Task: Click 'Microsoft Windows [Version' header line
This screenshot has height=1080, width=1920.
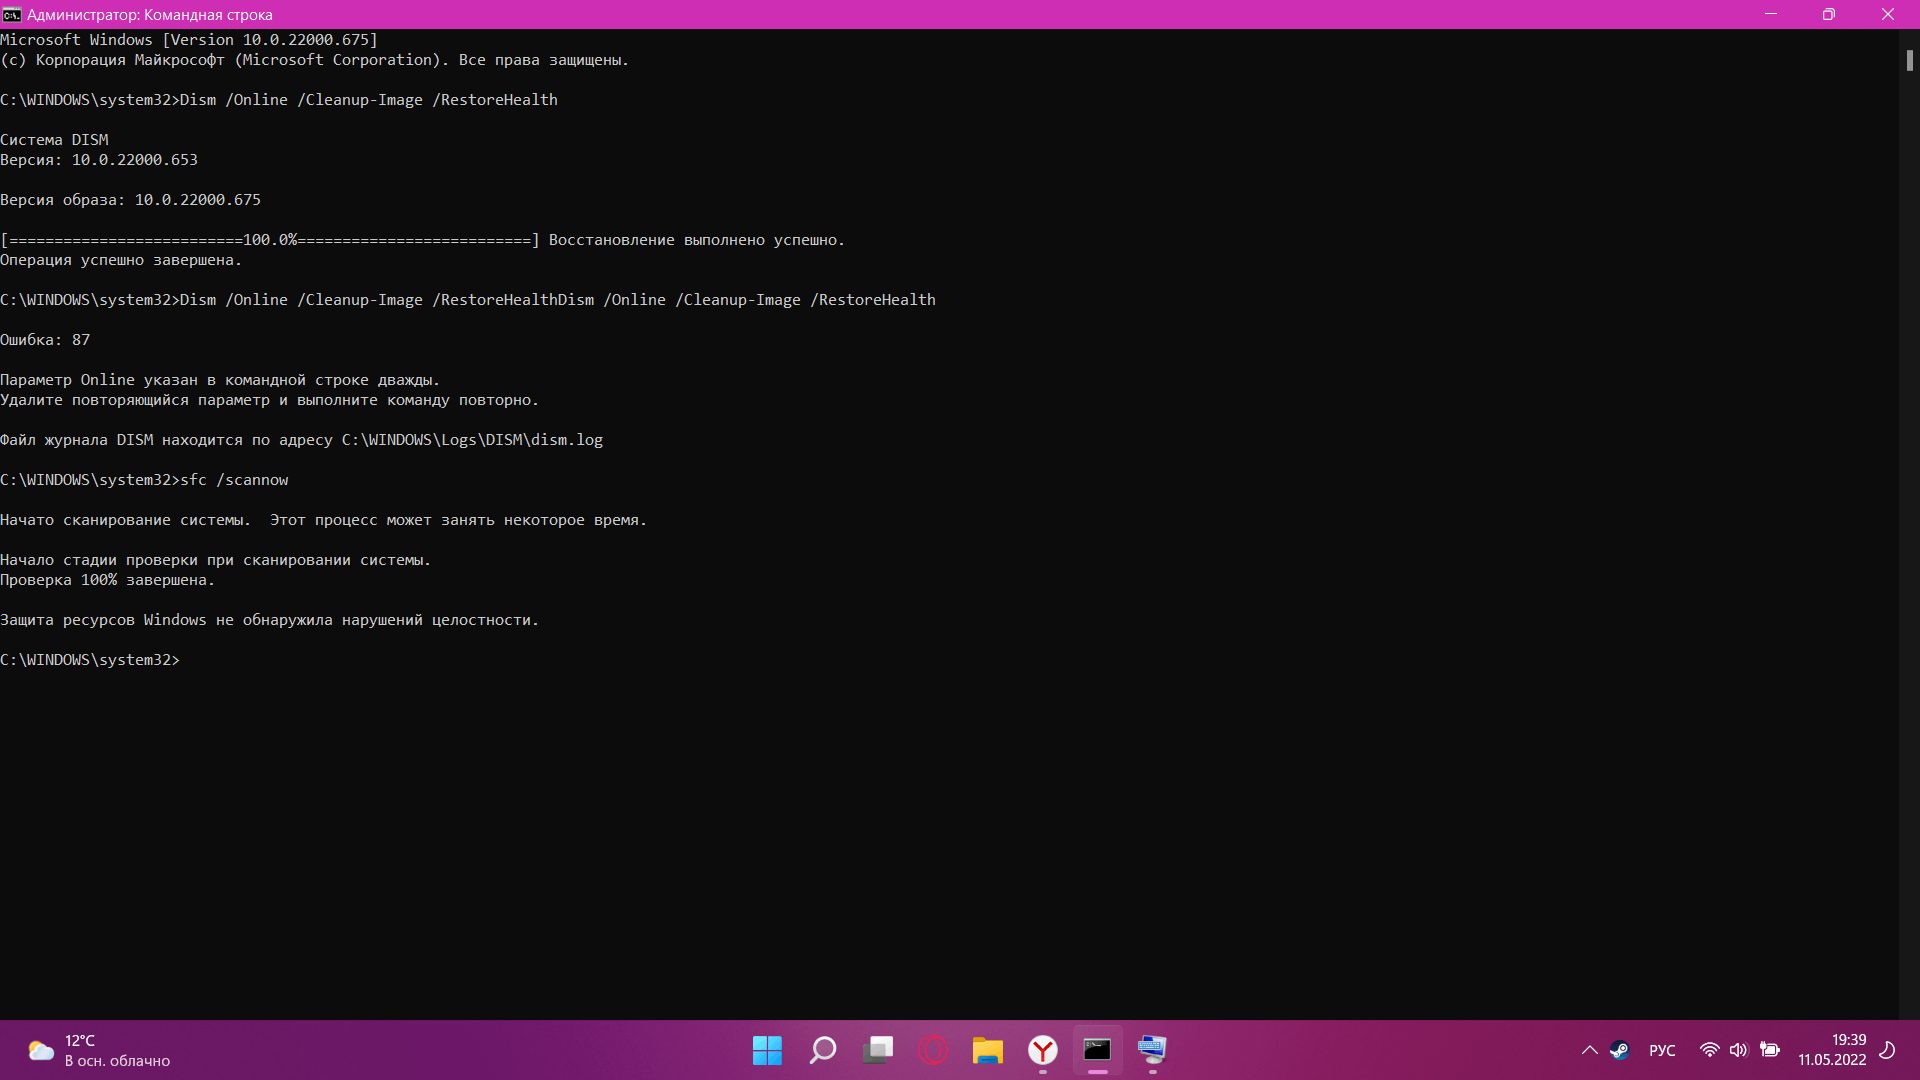Action: [x=189, y=40]
